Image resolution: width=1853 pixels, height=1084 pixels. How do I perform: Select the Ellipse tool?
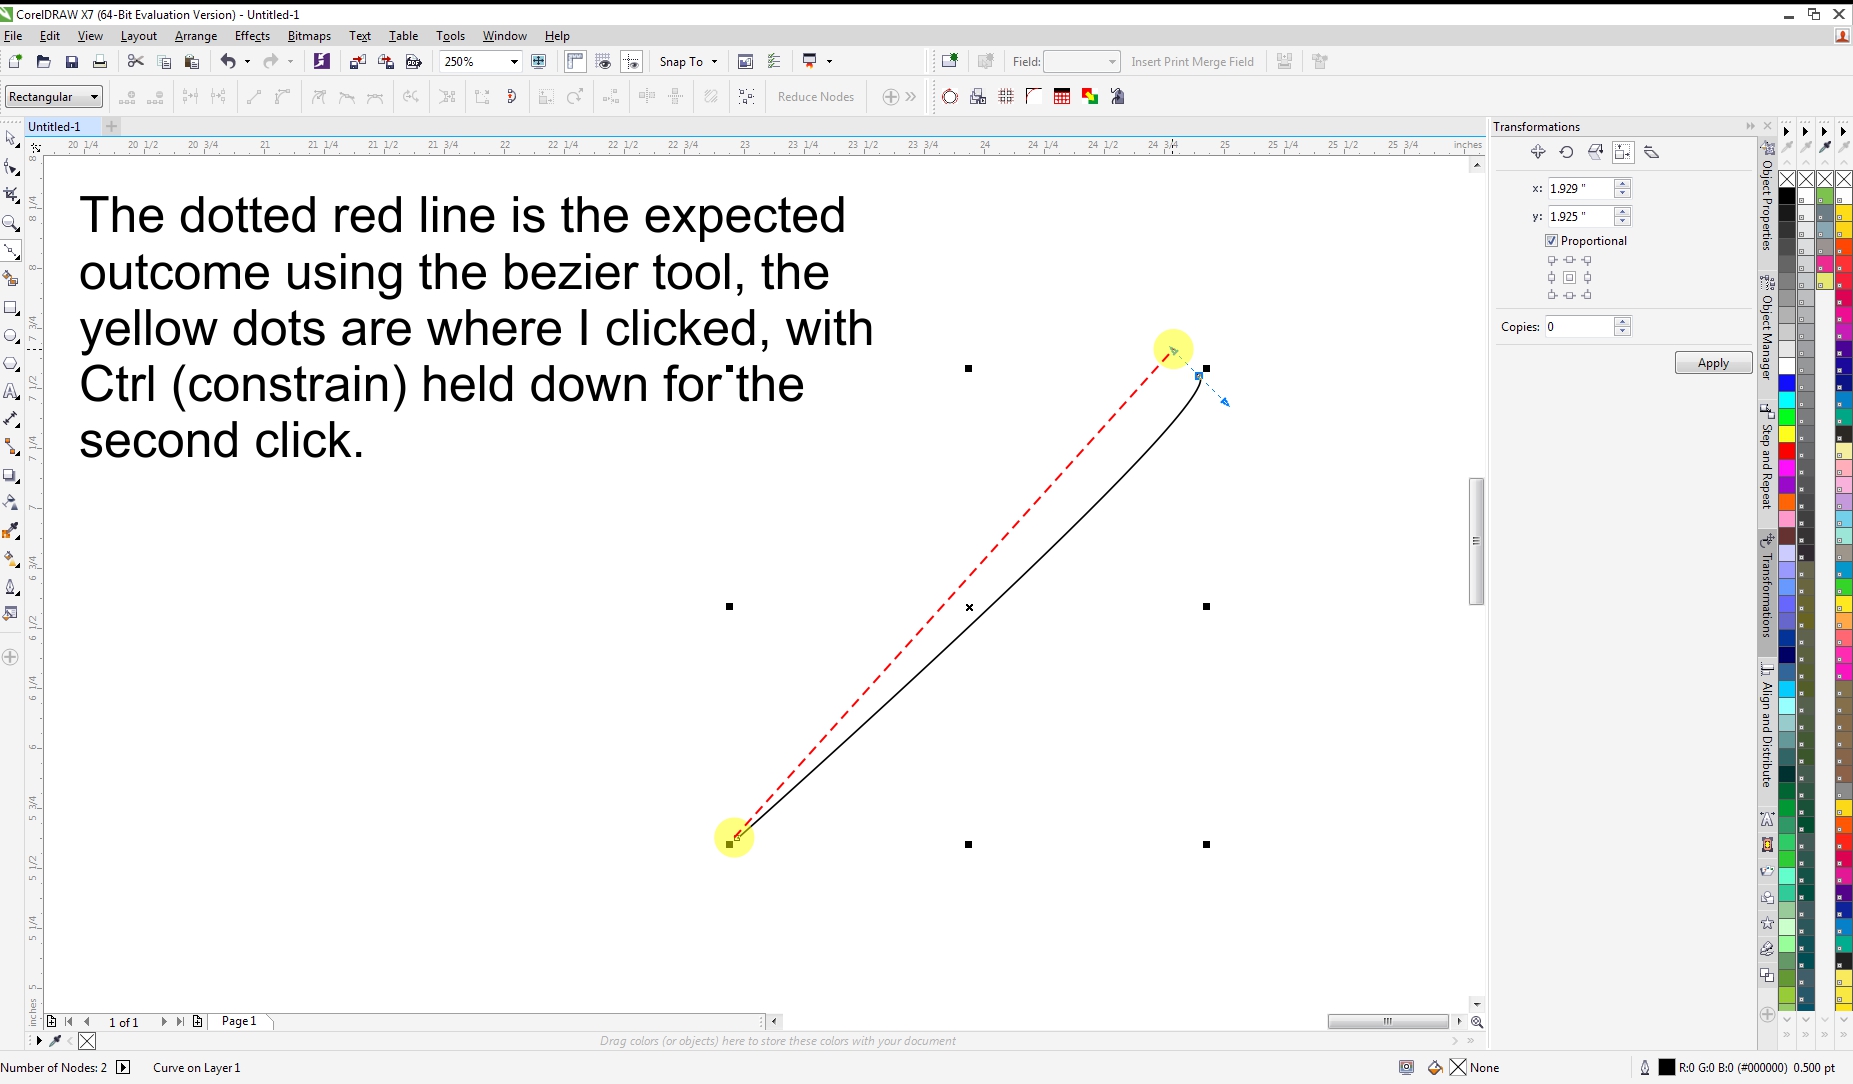pyautogui.click(x=11, y=336)
